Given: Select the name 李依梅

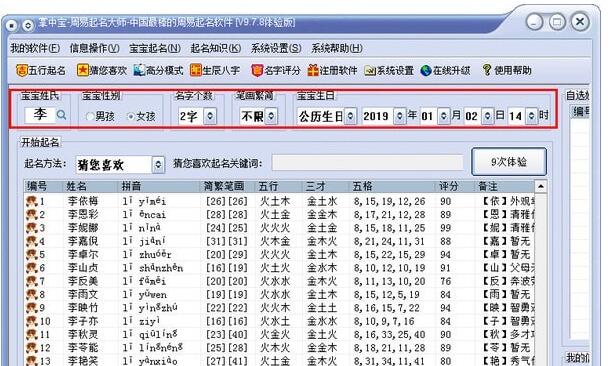Looking at the screenshot, I should point(83,201).
